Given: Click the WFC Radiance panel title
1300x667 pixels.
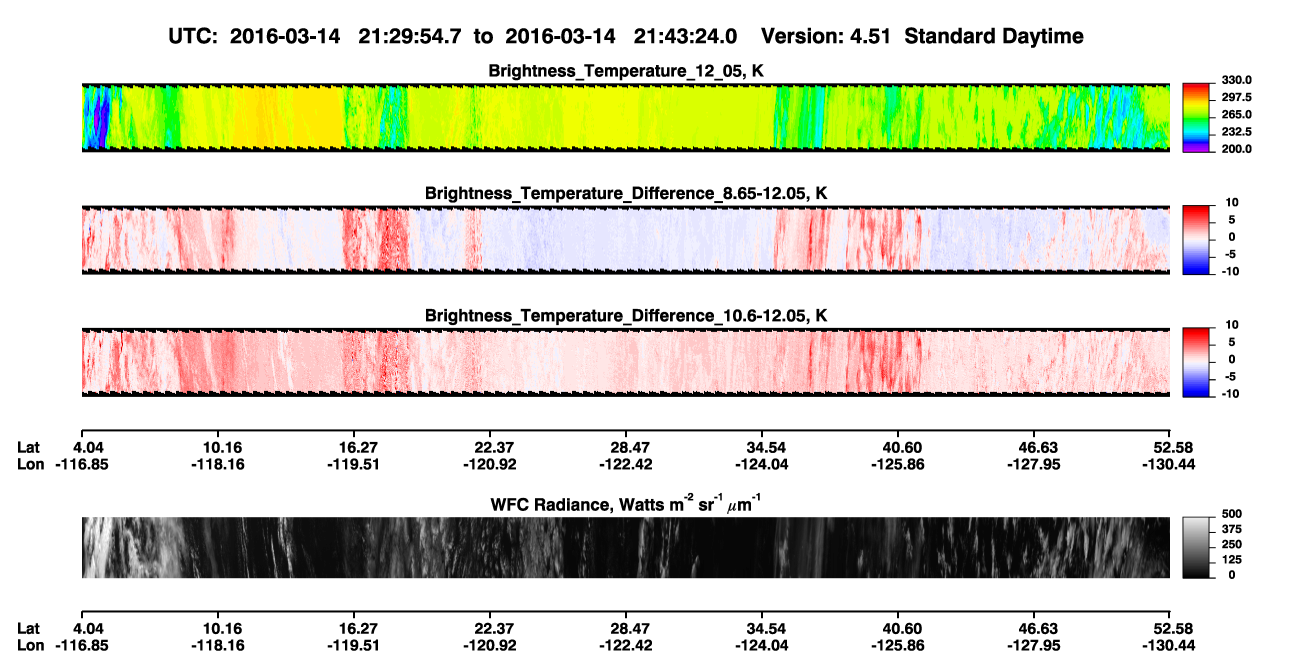Looking at the screenshot, I should click(626, 503).
